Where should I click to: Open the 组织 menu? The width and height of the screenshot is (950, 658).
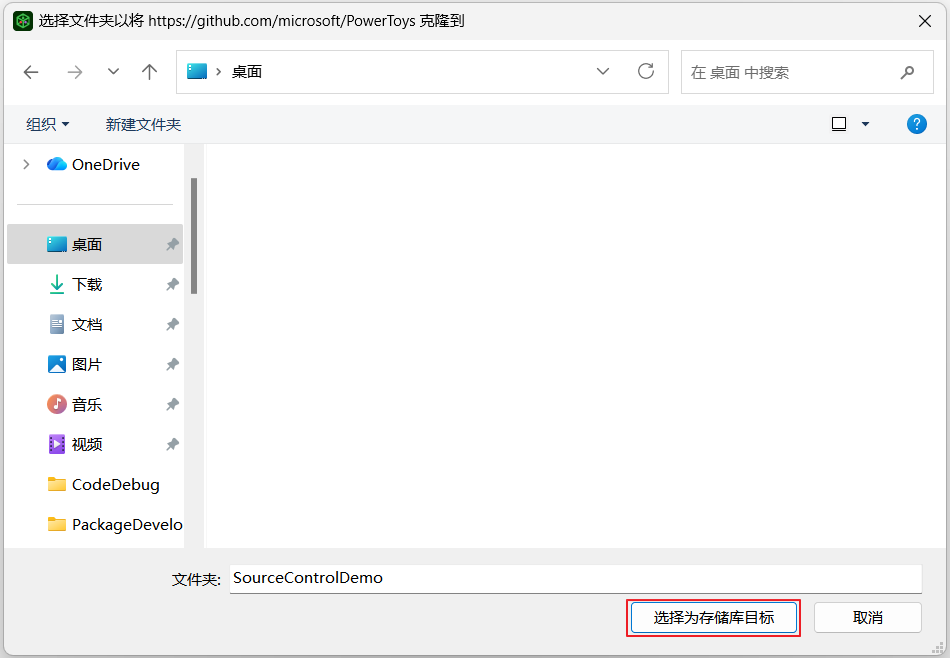point(48,124)
